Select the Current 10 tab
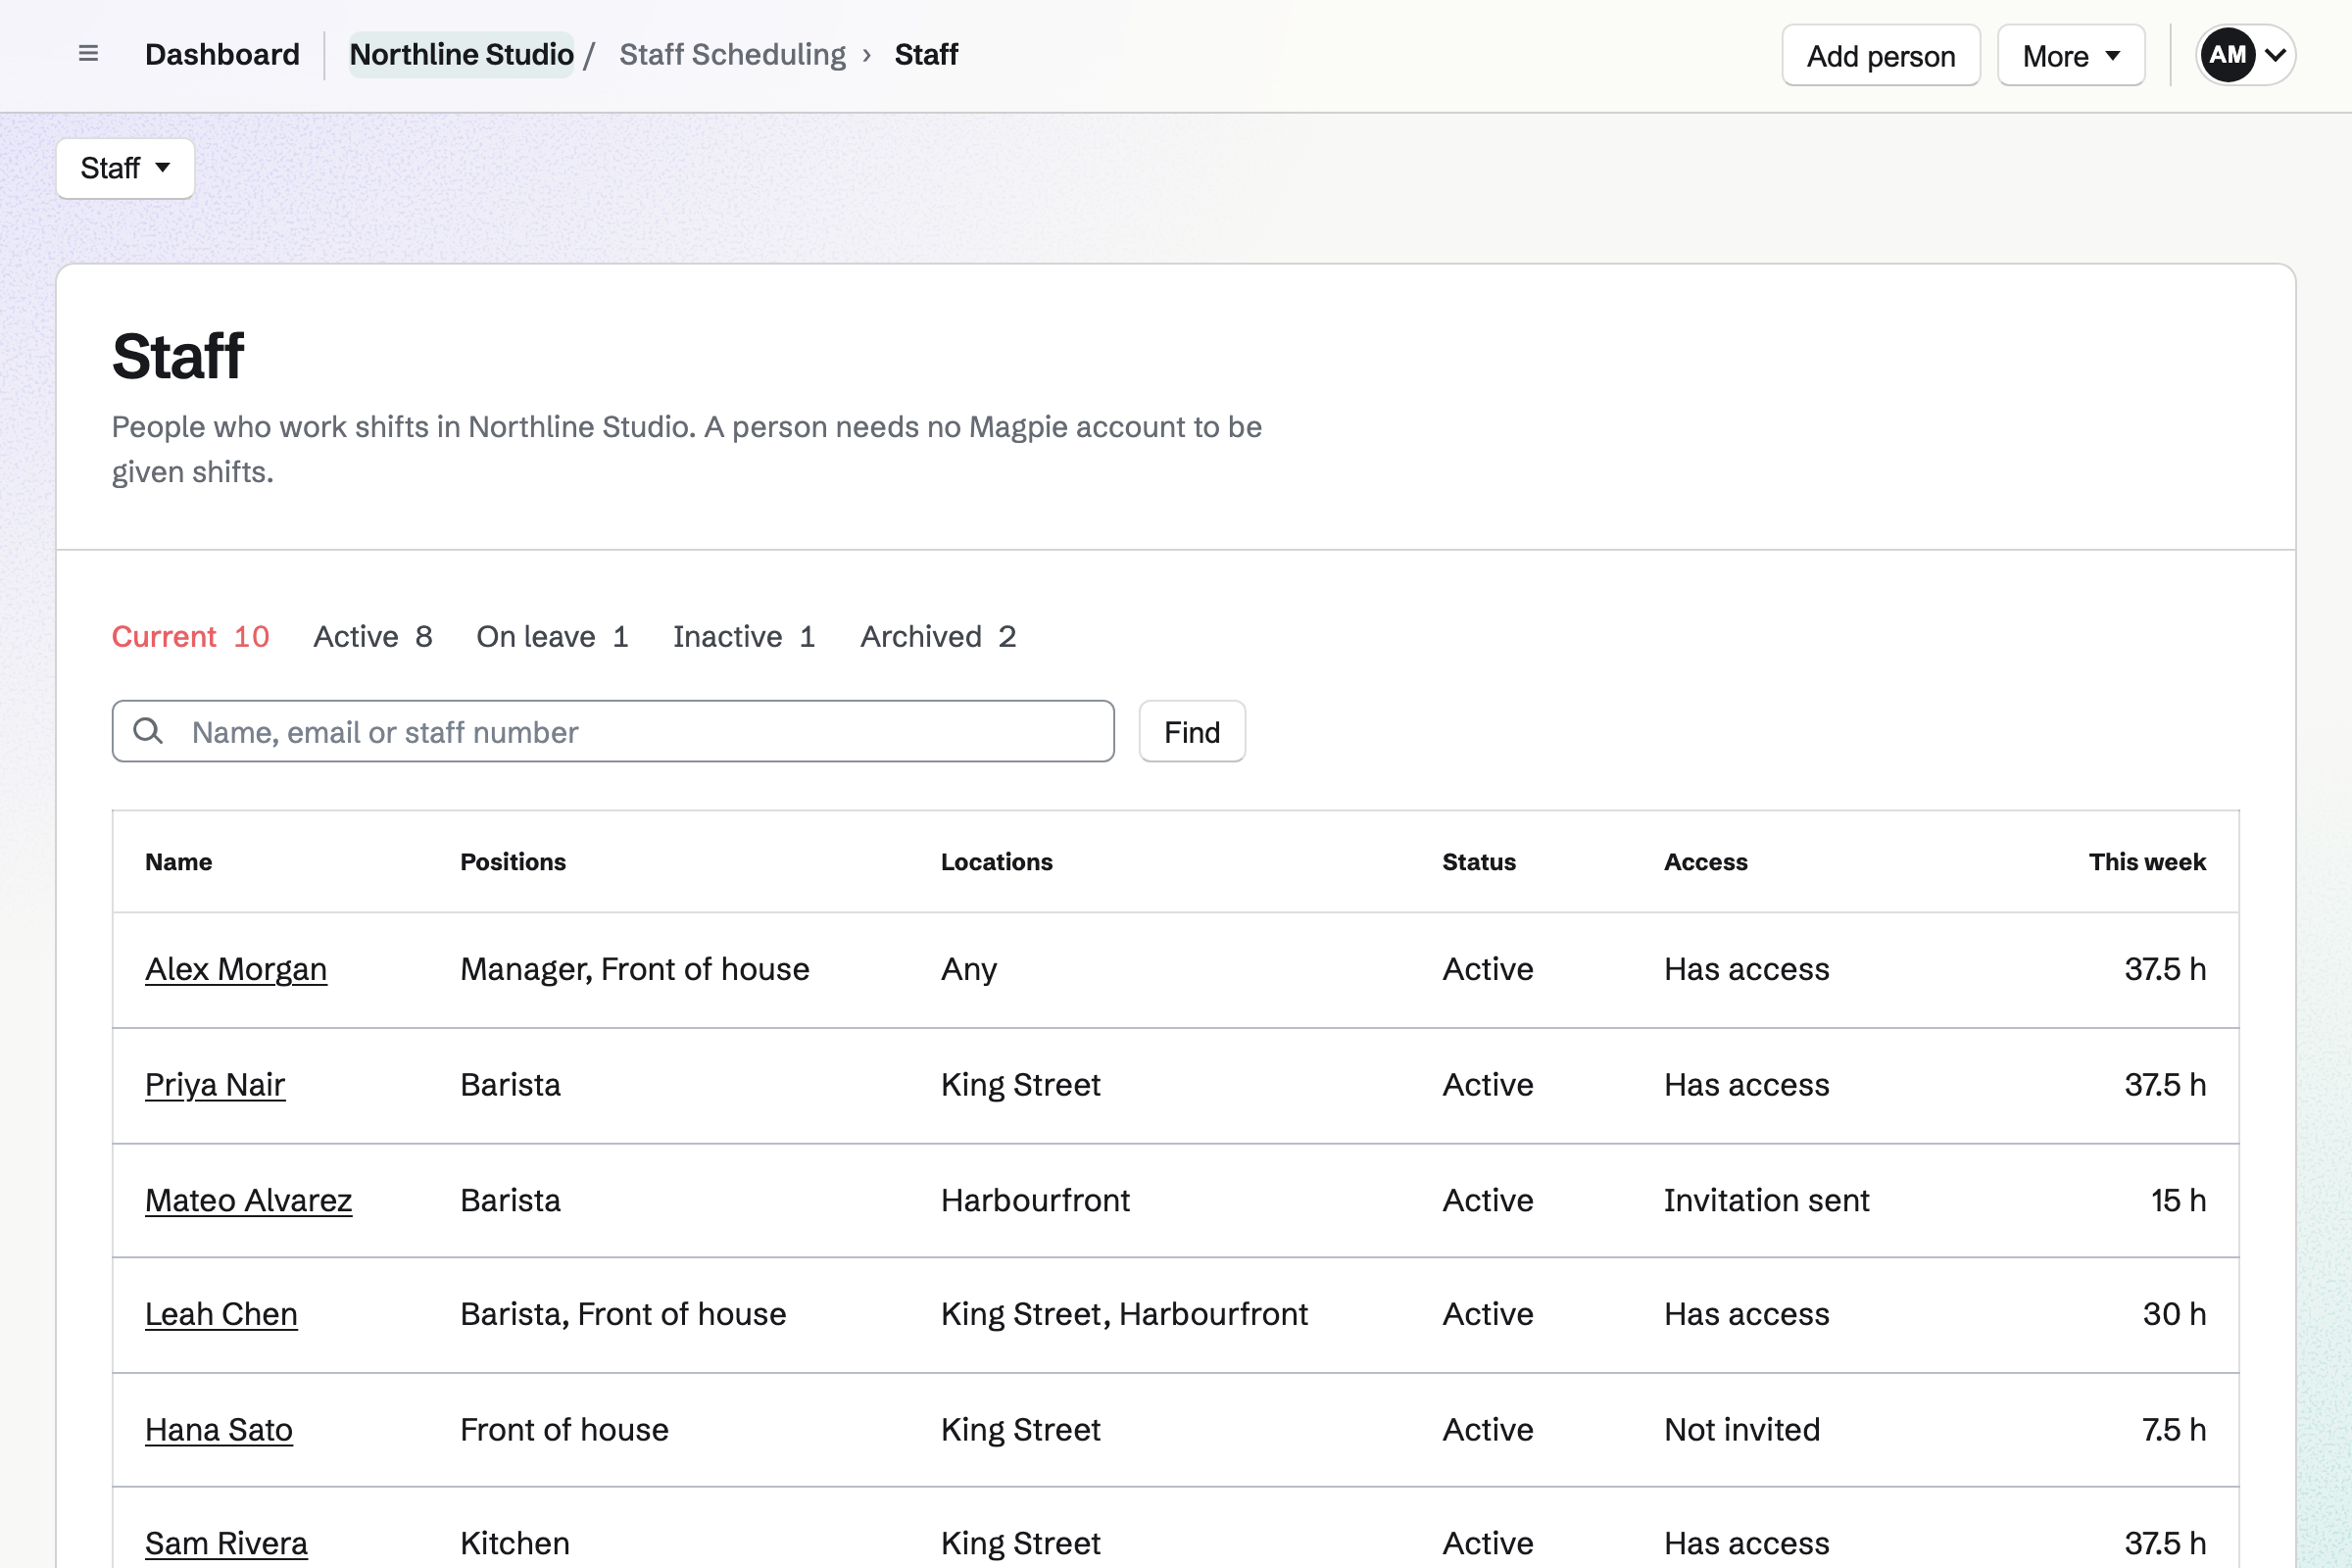Image resolution: width=2352 pixels, height=1568 pixels. point(190,636)
